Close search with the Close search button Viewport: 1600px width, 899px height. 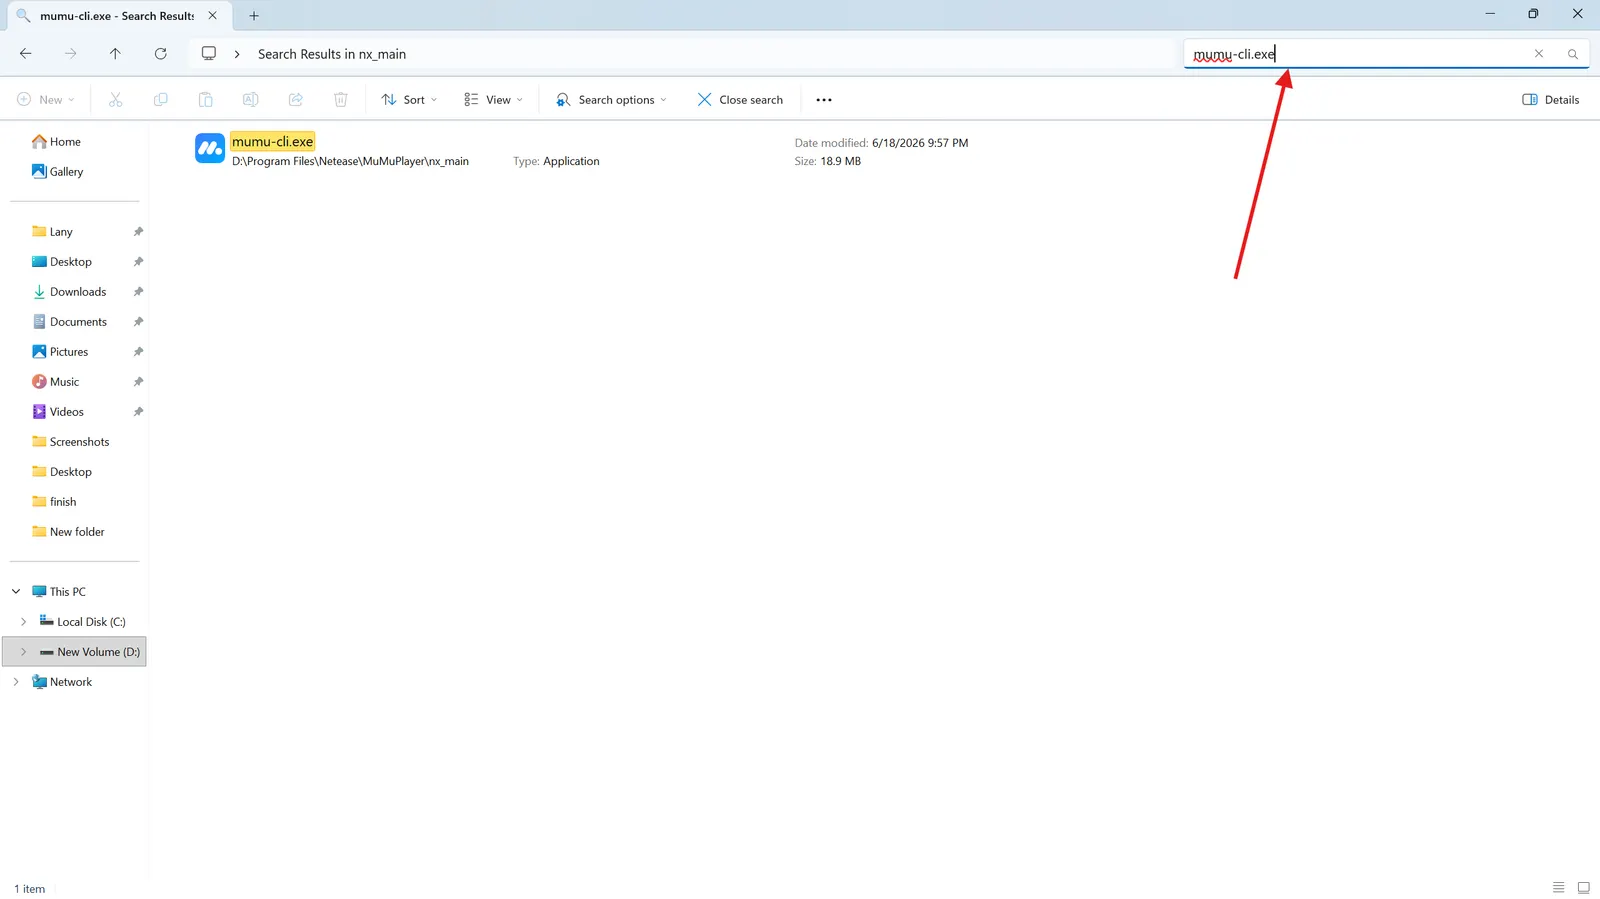click(740, 100)
